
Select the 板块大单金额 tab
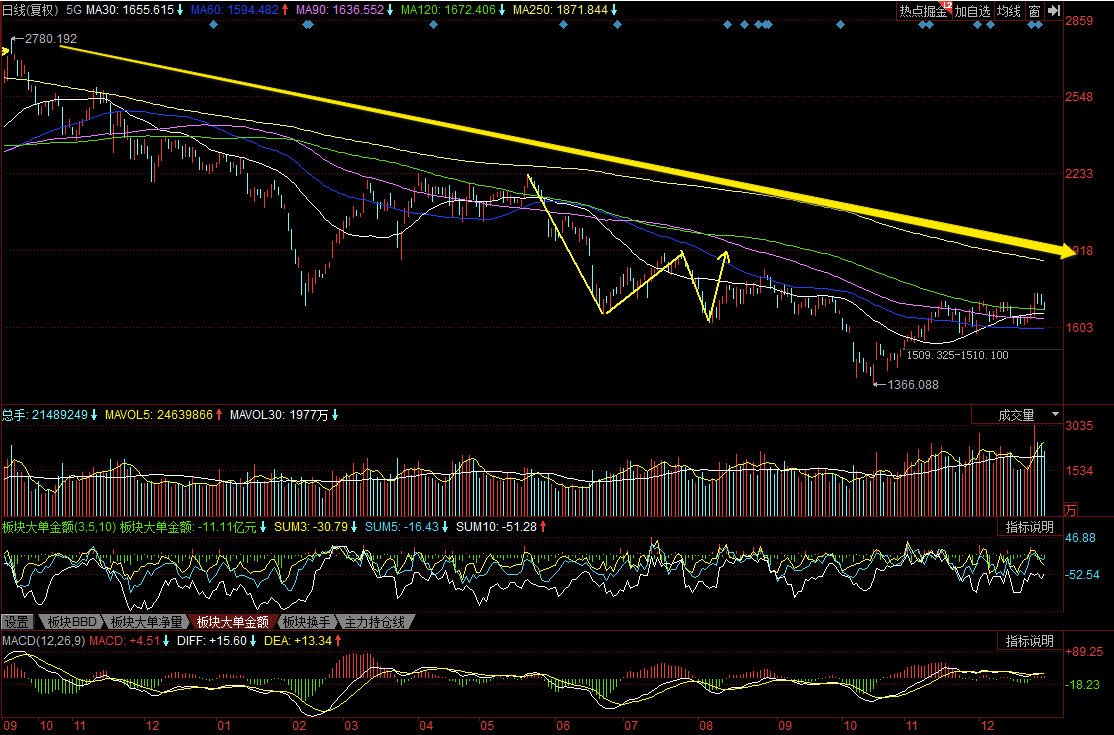click(x=231, y=622)
